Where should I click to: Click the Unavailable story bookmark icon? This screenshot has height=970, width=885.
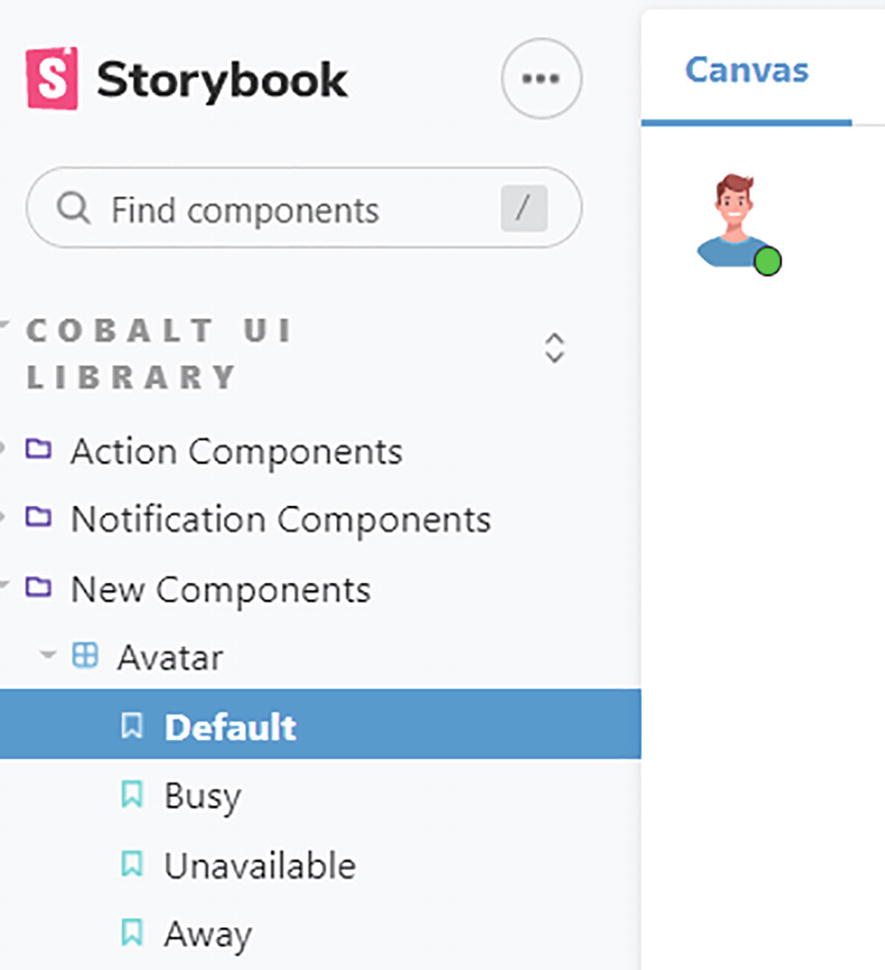(131, 864)
